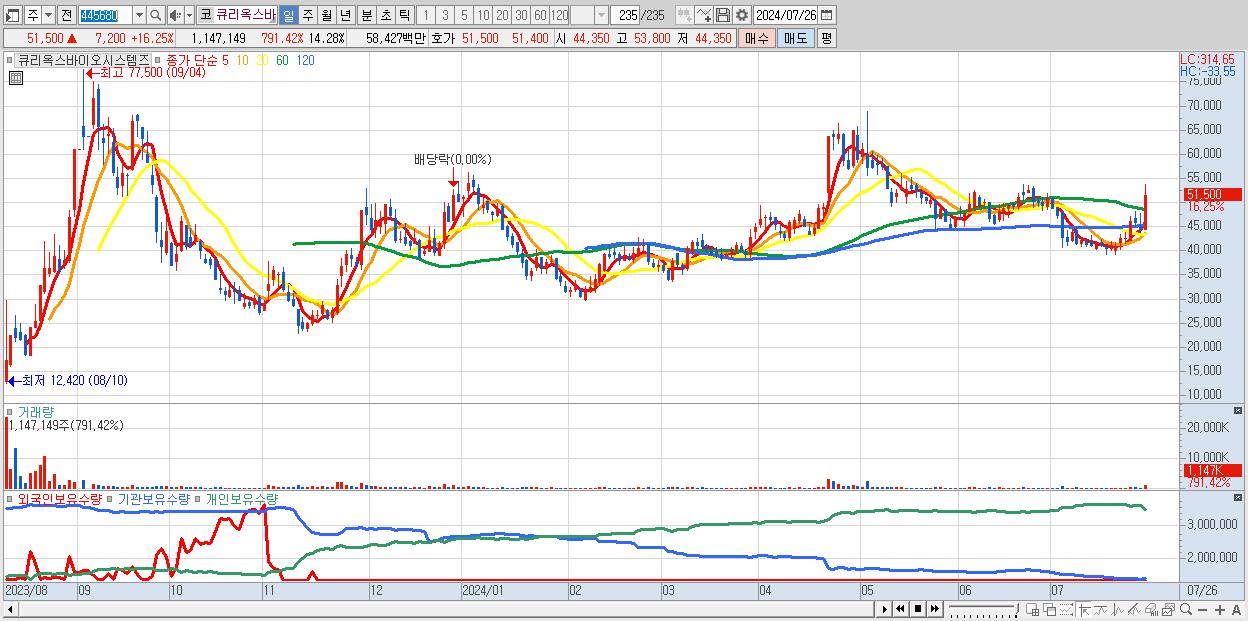Screen dimensions: 1248x621
Task: Click the chart image copy icon
Action: pyautogui.click(x=1169, y=610)
